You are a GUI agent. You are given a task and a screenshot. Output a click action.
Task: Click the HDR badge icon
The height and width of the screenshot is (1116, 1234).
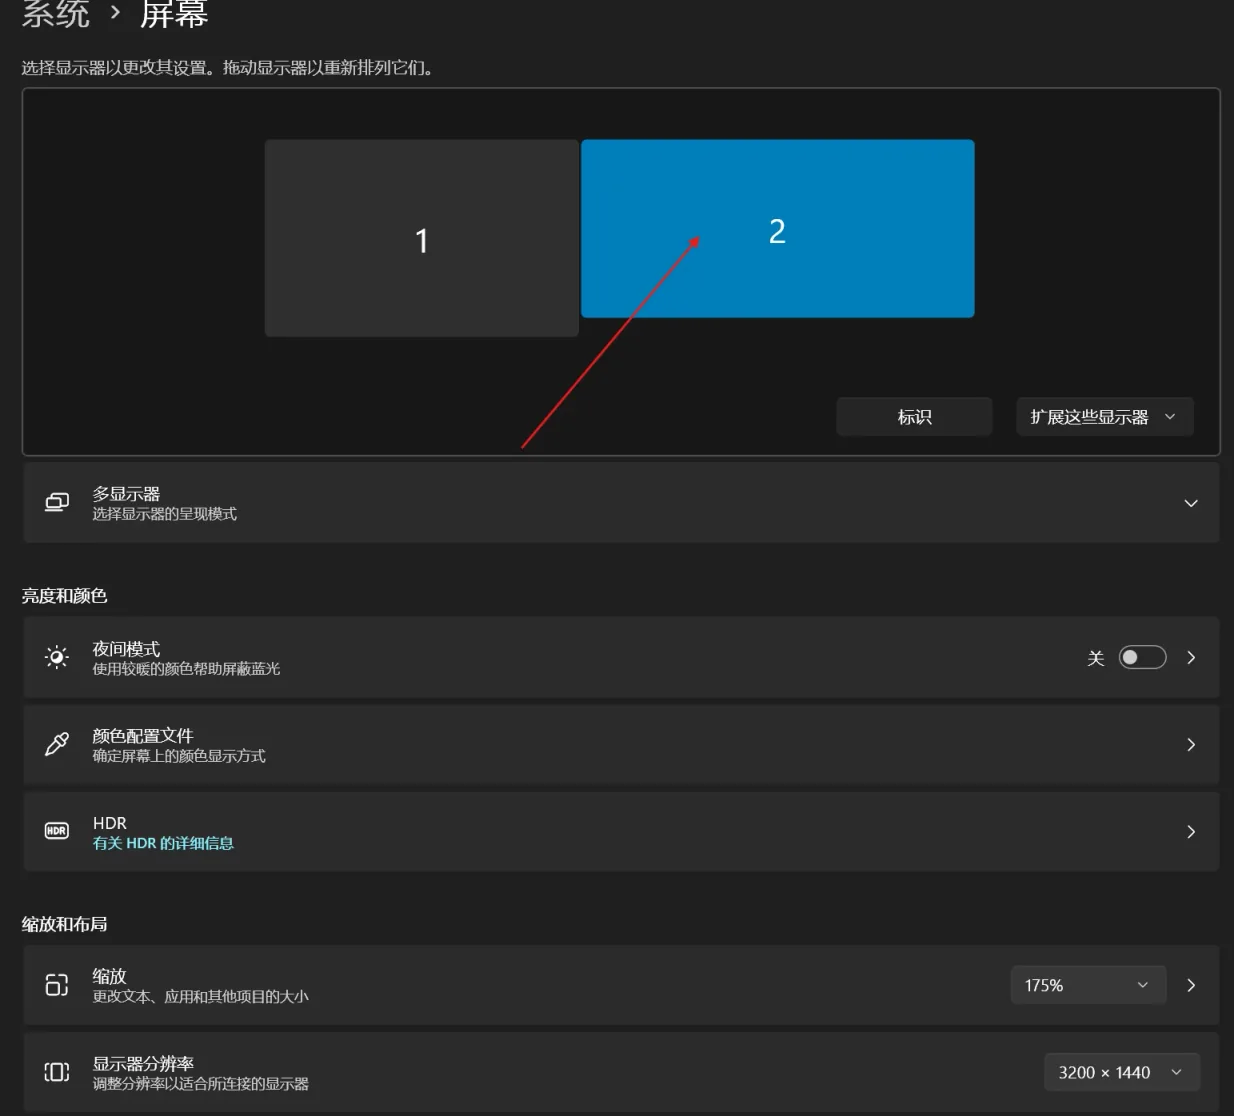coord(57,831)
